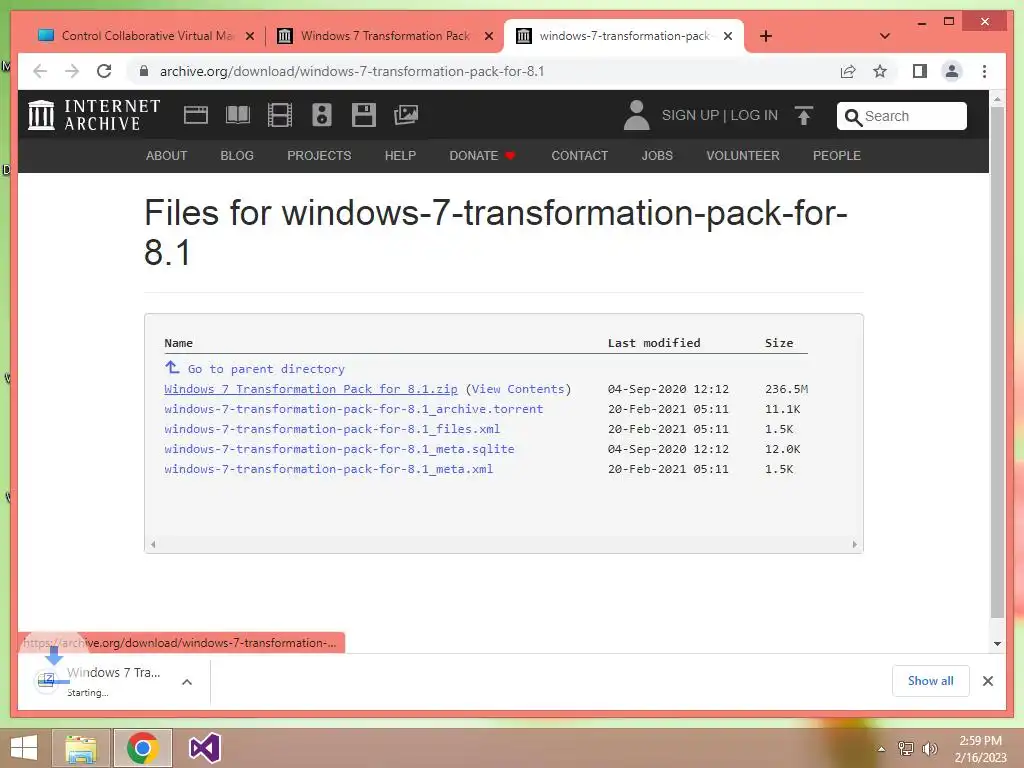This screenshot has height=768, width=1024.
Task: Open Visual Studio from the taskbar
Action: [204, 748]
